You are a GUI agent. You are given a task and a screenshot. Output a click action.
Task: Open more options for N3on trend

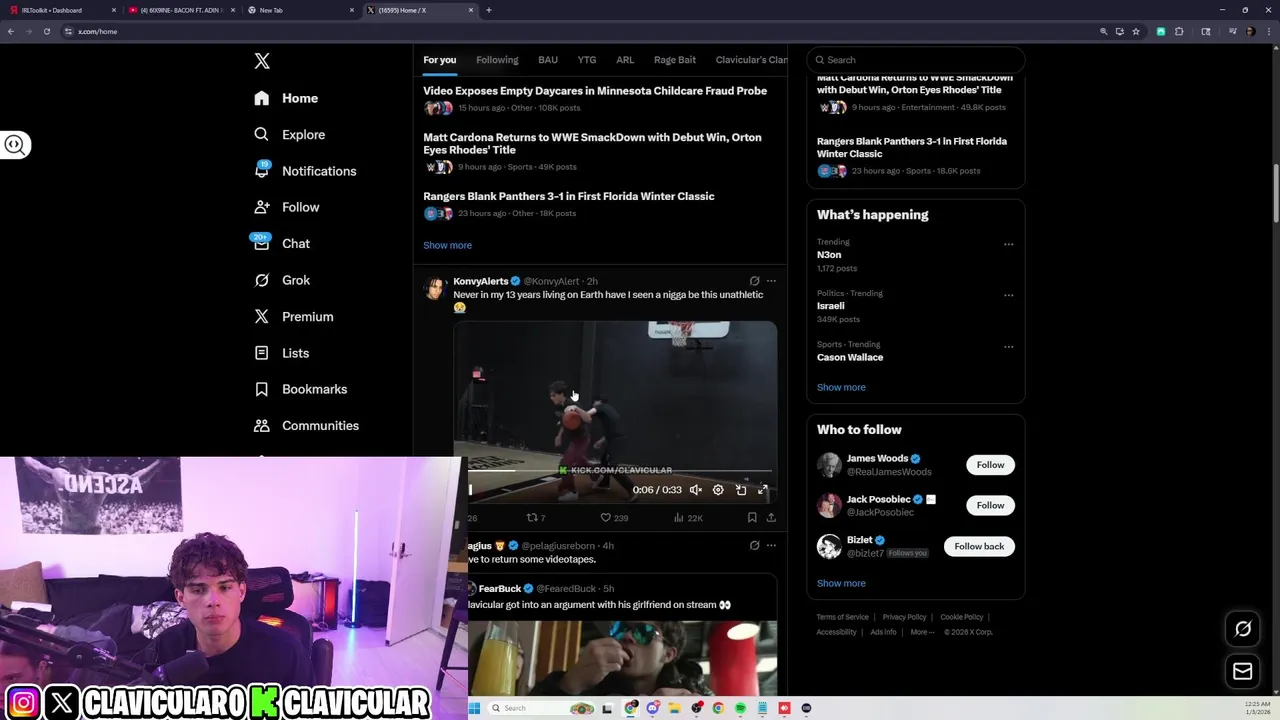coord(1008,244)
